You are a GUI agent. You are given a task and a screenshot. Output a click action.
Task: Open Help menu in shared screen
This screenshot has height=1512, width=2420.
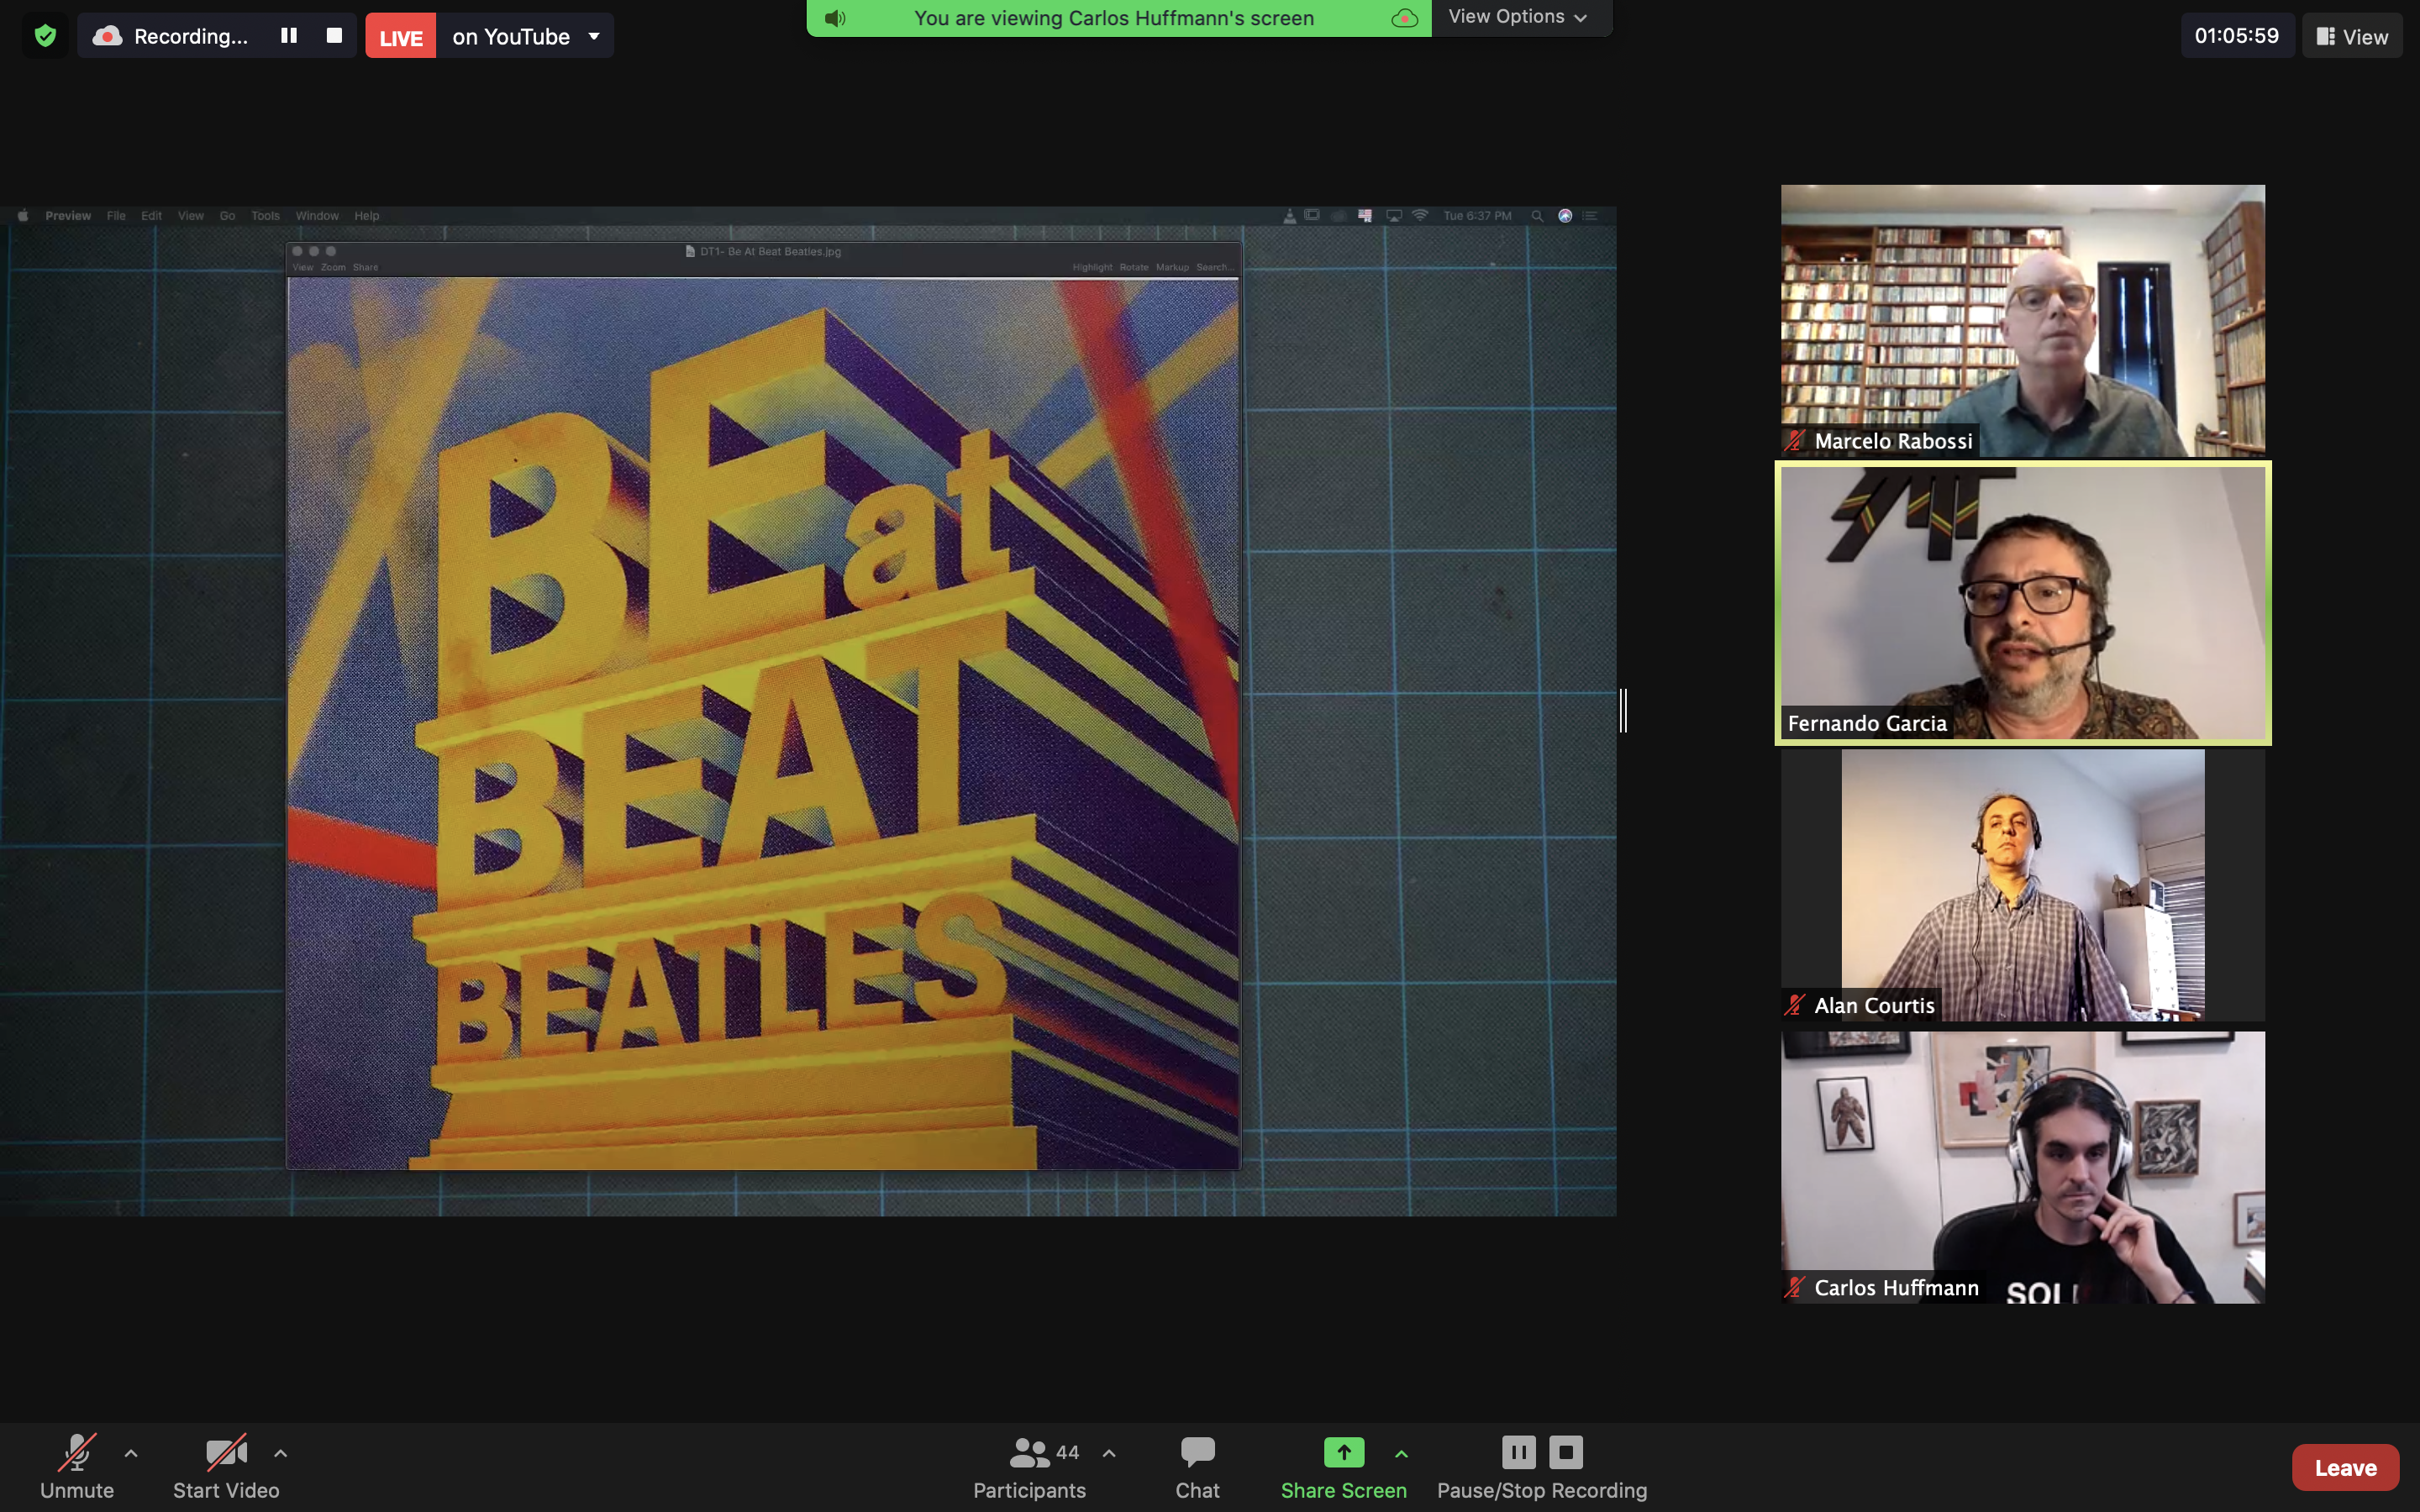click(x=366, y=215)
